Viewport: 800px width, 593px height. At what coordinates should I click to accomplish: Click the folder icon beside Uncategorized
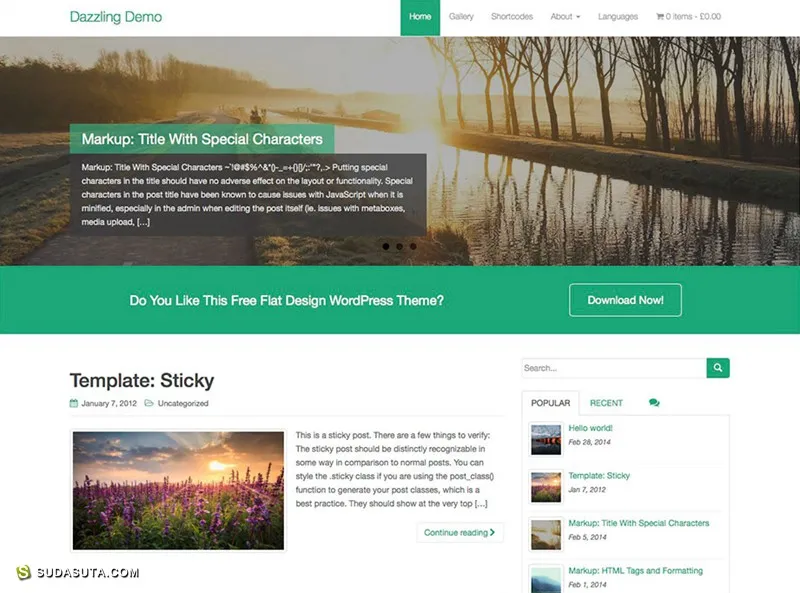point(148,403)
